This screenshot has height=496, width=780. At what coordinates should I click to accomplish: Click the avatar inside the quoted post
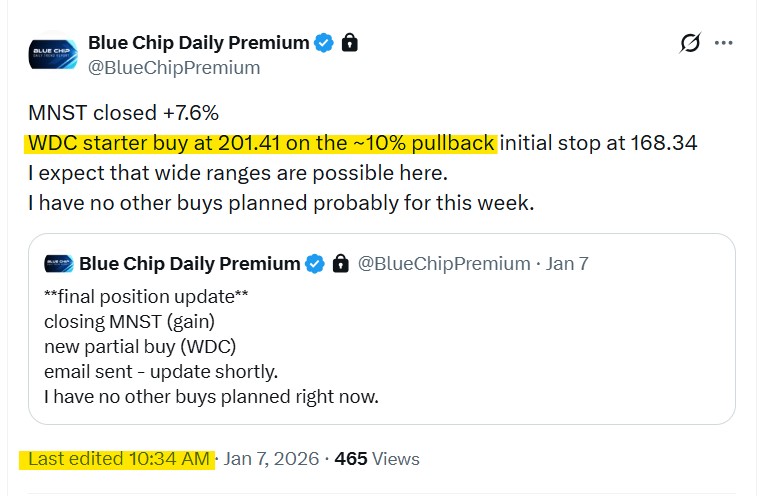click(58, 264)
